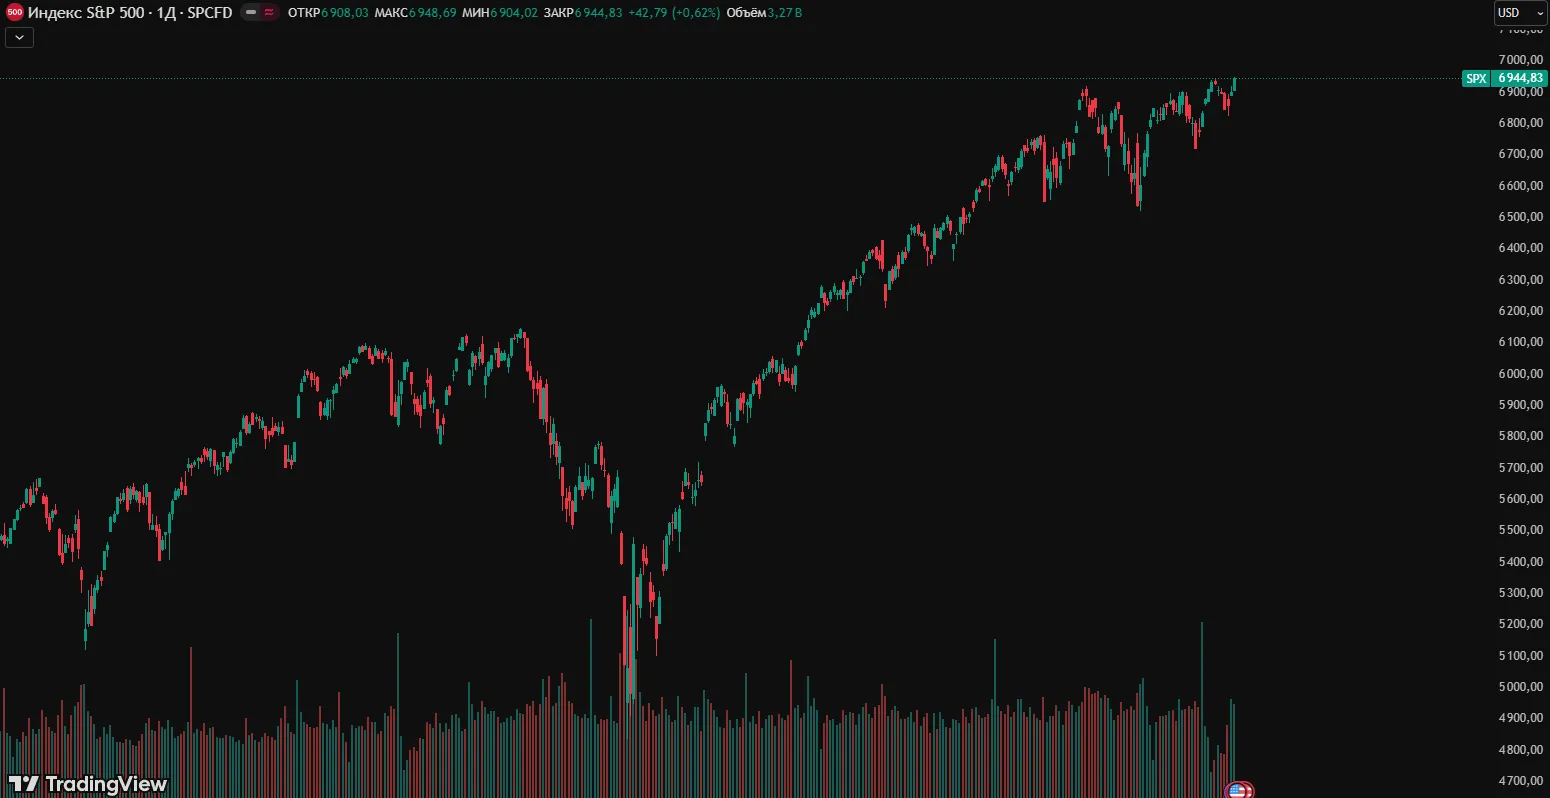Click the 6000,00 price axis label
This screenshot has width=1550, height=798.
(x=1520, y=373)
